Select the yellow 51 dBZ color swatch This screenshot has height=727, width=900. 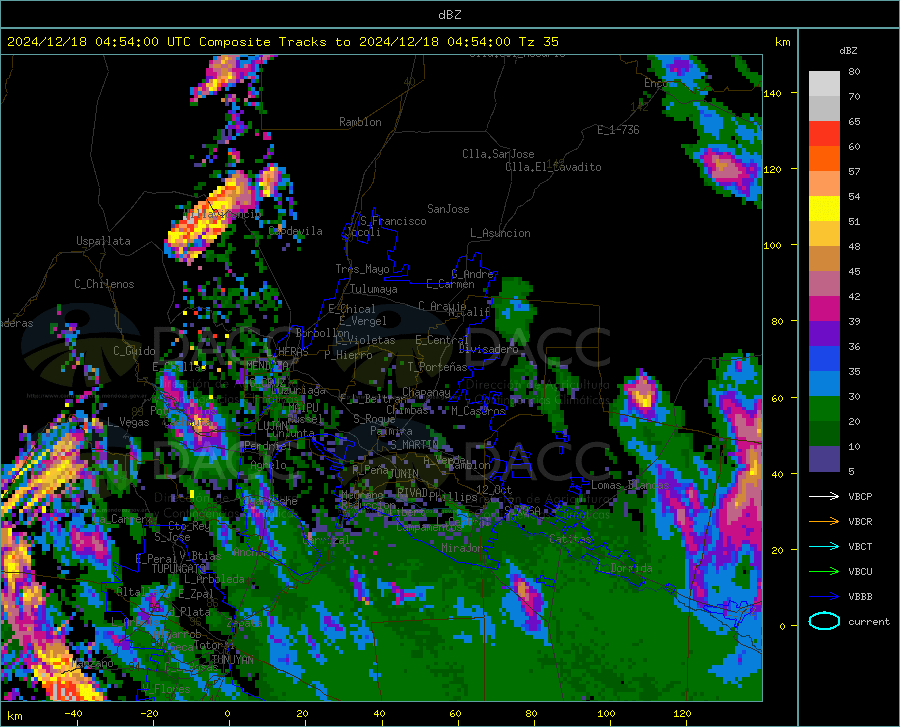click(x=824, y=209)
